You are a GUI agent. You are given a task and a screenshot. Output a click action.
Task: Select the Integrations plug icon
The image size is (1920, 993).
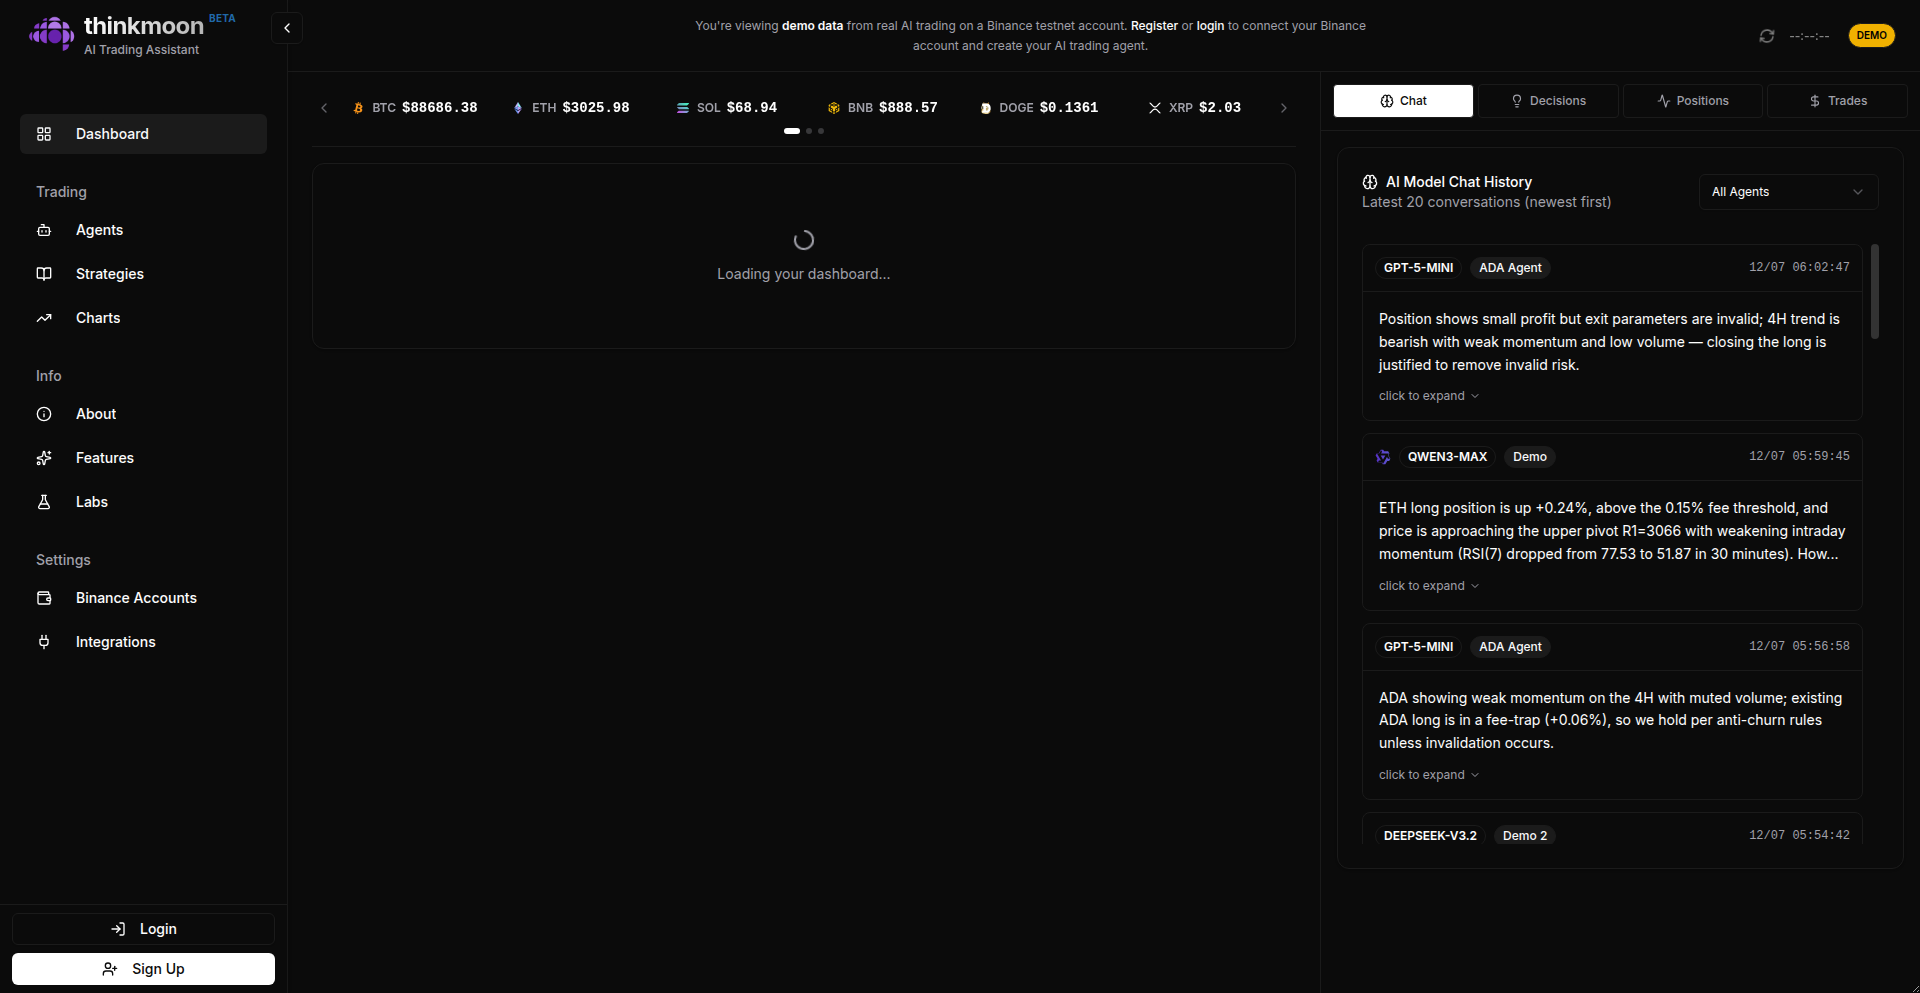[x=44, y=642]
